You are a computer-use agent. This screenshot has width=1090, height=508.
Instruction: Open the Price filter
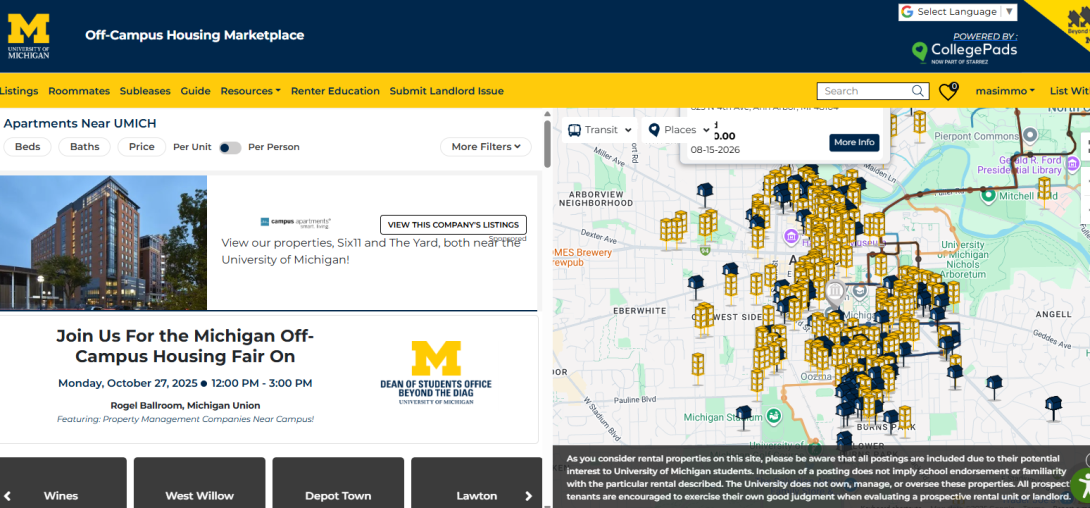142,147
